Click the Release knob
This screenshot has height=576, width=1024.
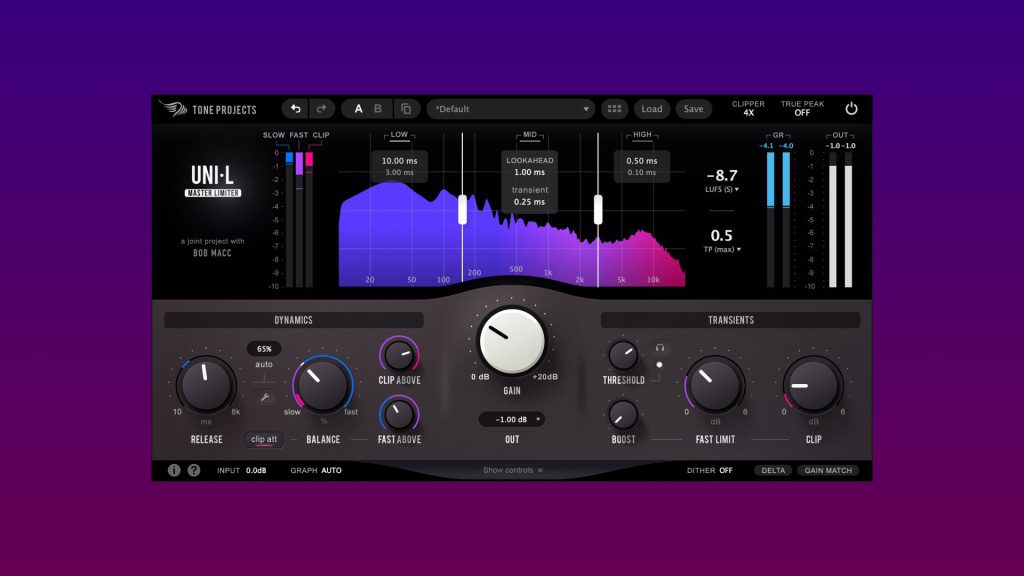(x=206, y=385)
